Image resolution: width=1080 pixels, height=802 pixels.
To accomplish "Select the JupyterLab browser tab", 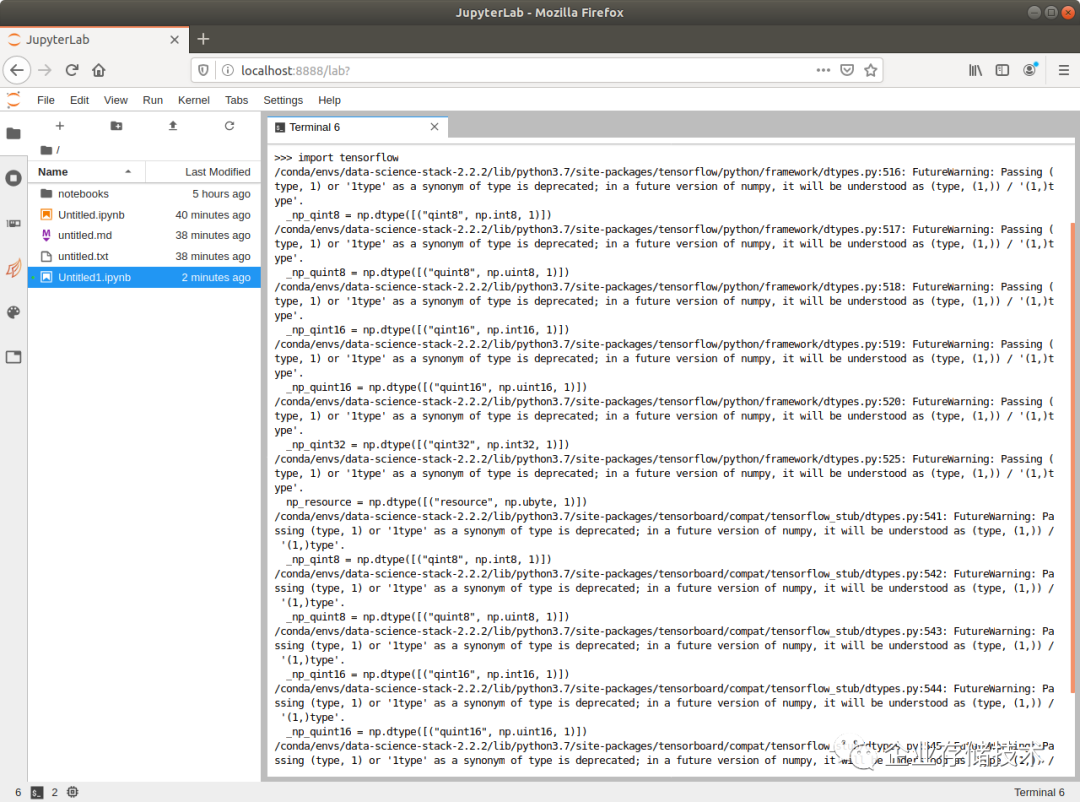I will 94,39.
